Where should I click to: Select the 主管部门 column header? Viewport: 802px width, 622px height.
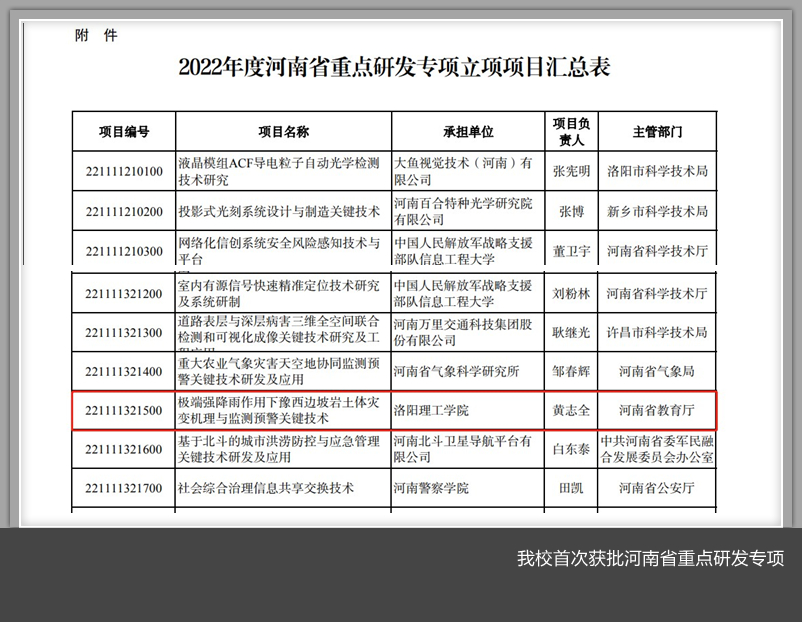click(657, 131)
